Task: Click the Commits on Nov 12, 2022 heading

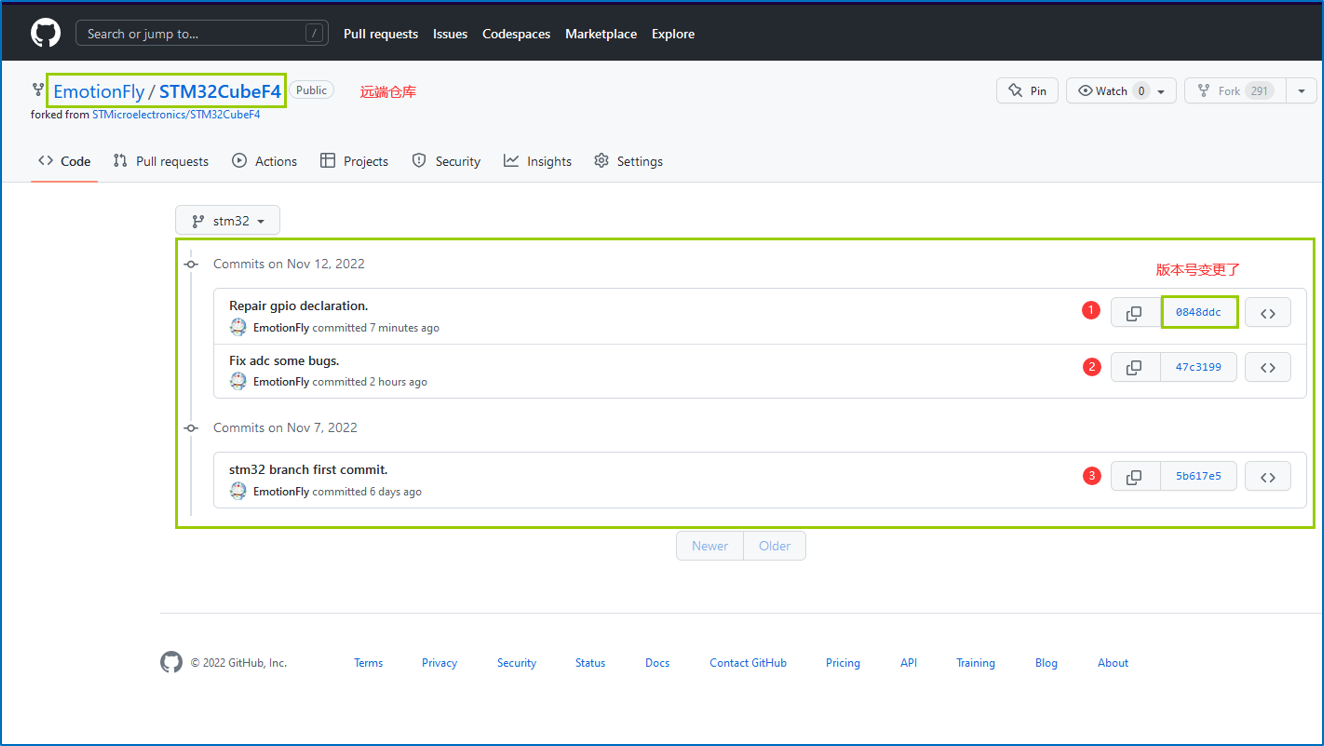Action: click(x=289, y=264)
